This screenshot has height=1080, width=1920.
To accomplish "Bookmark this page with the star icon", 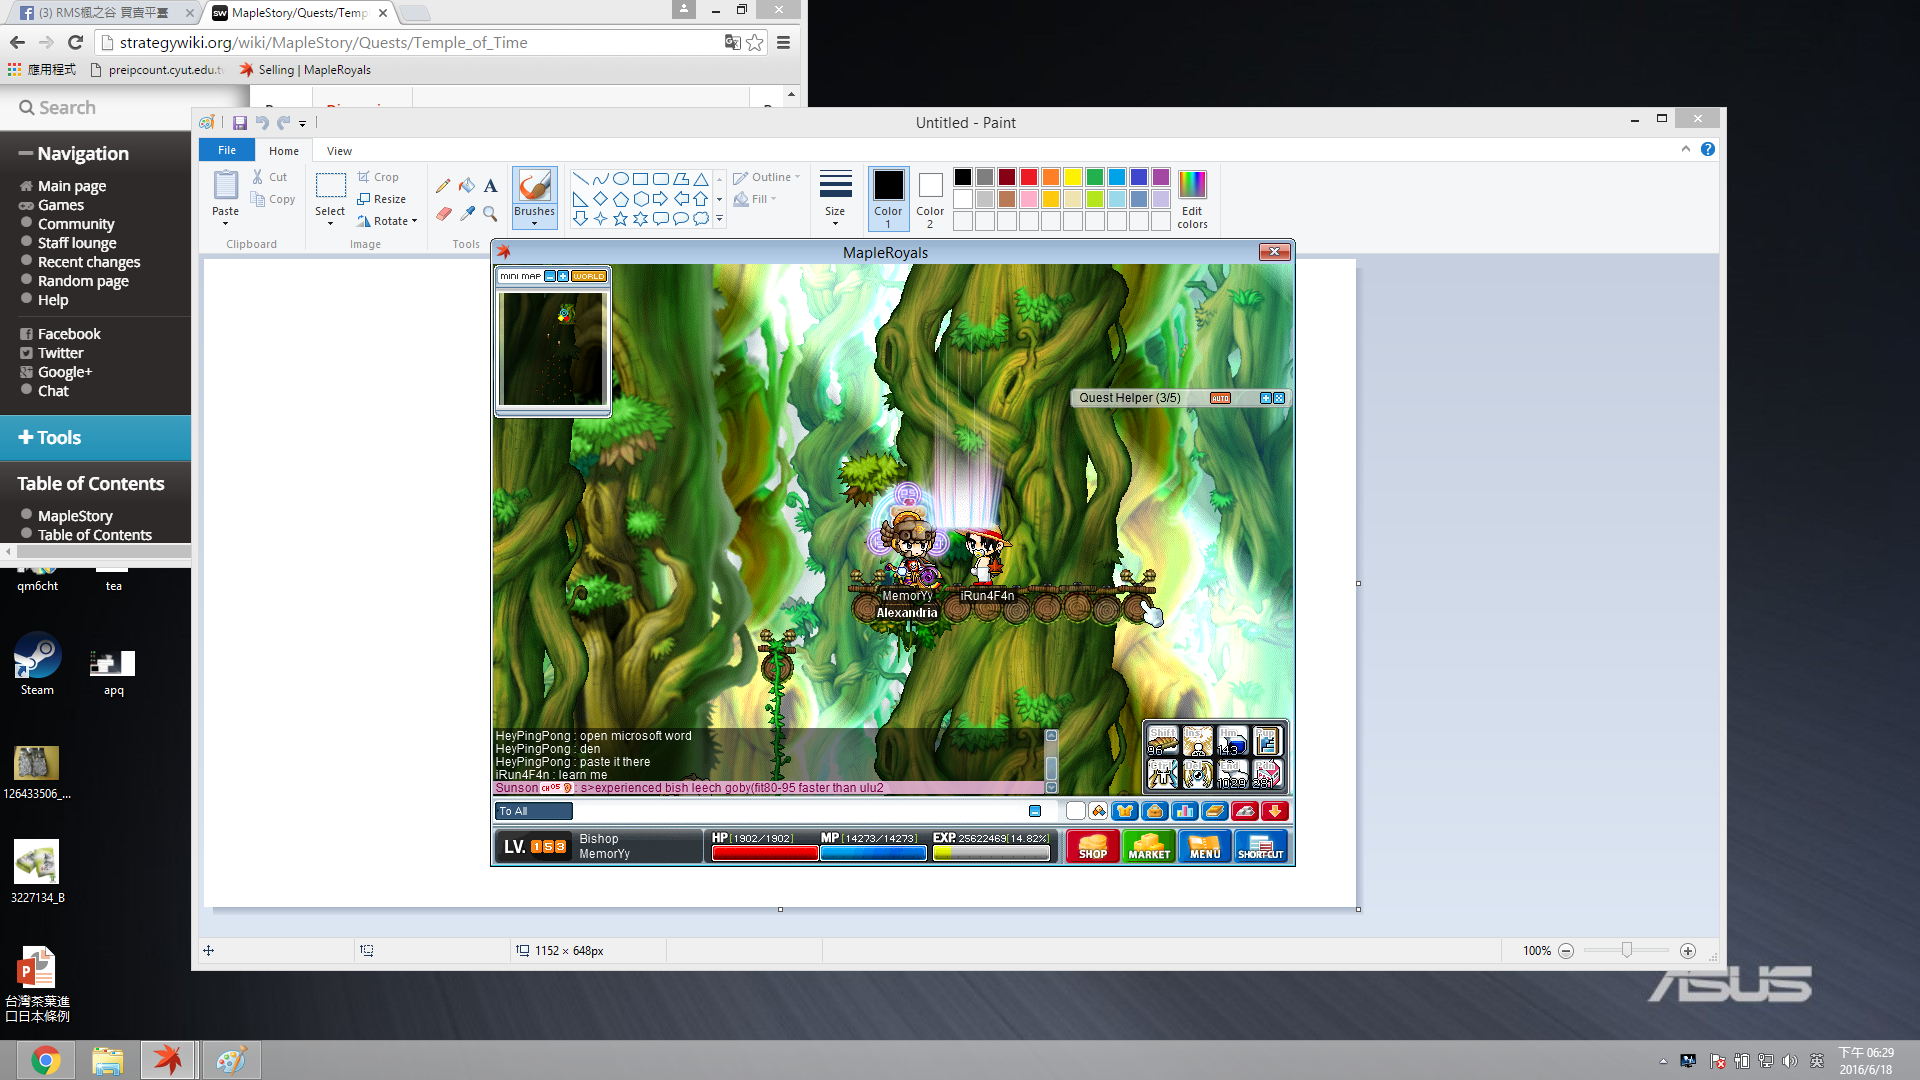I will (755, 42).
